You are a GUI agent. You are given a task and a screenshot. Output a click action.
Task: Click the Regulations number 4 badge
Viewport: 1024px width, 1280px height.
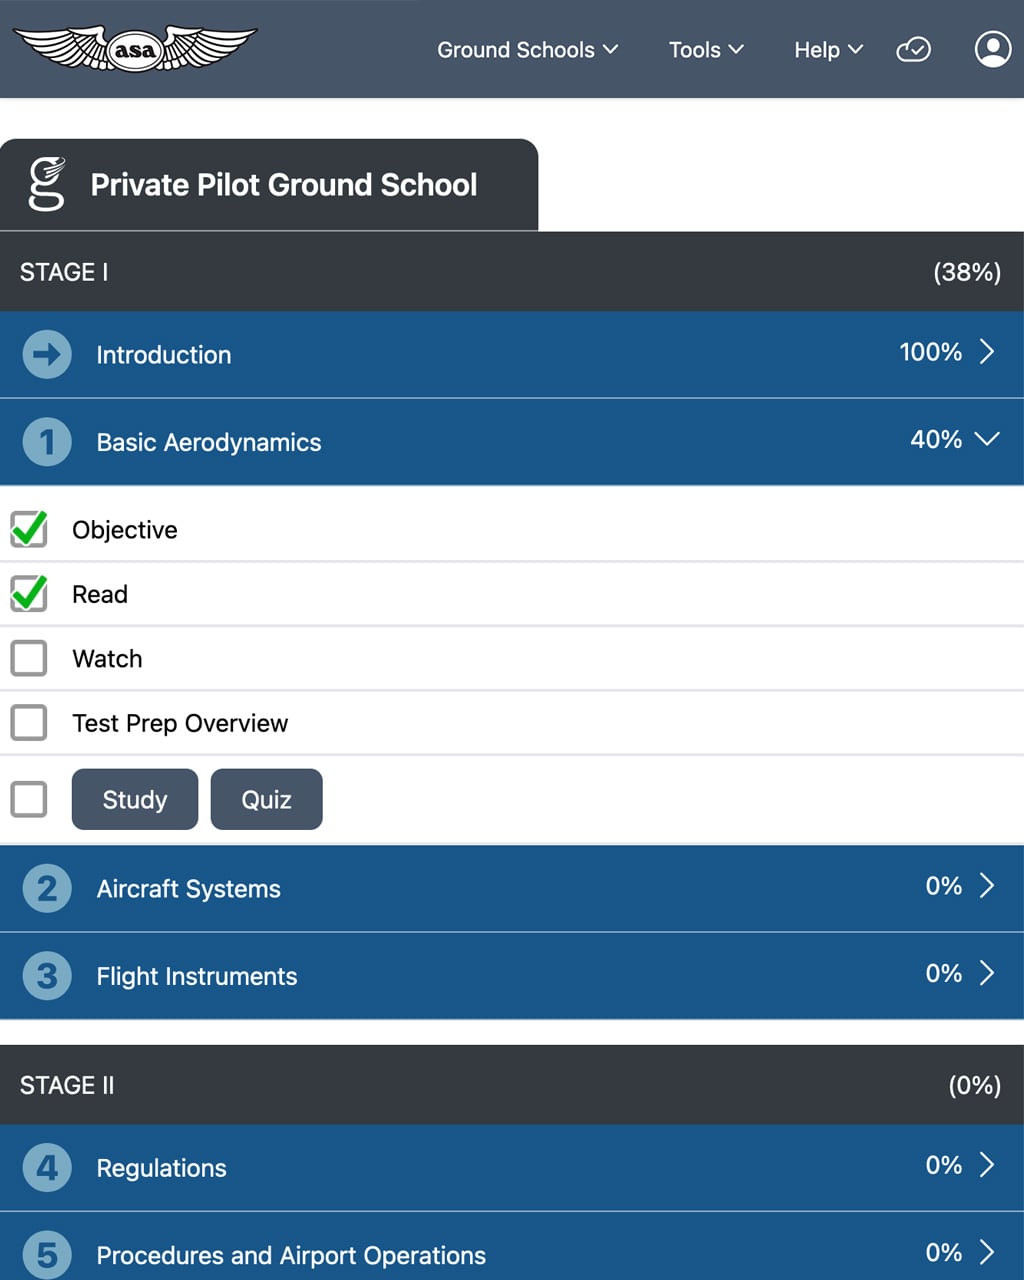(x=46, y=1167)
